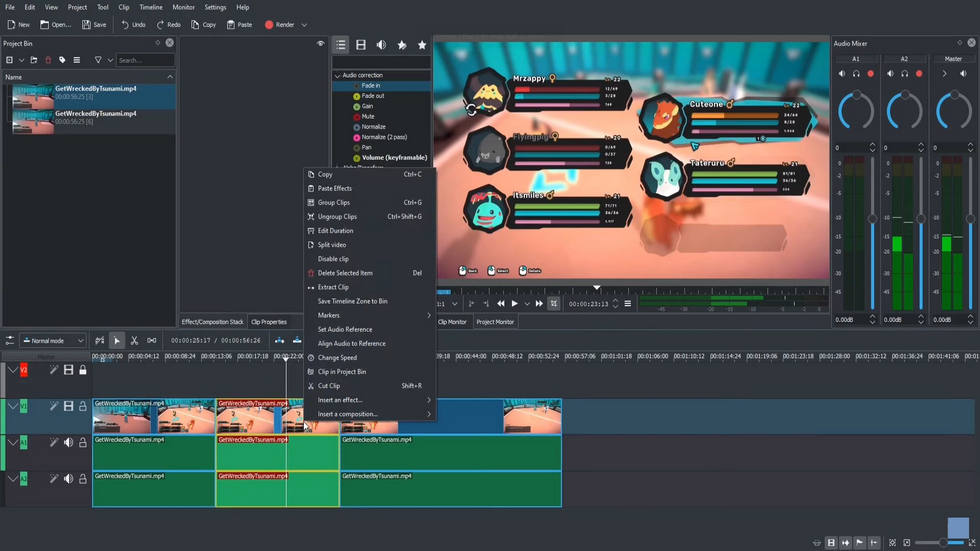This screenshot has height=551, width=980.
Task: Show favorite effects with the star icon
Action: pyautogui.click(x=422, y=45)
